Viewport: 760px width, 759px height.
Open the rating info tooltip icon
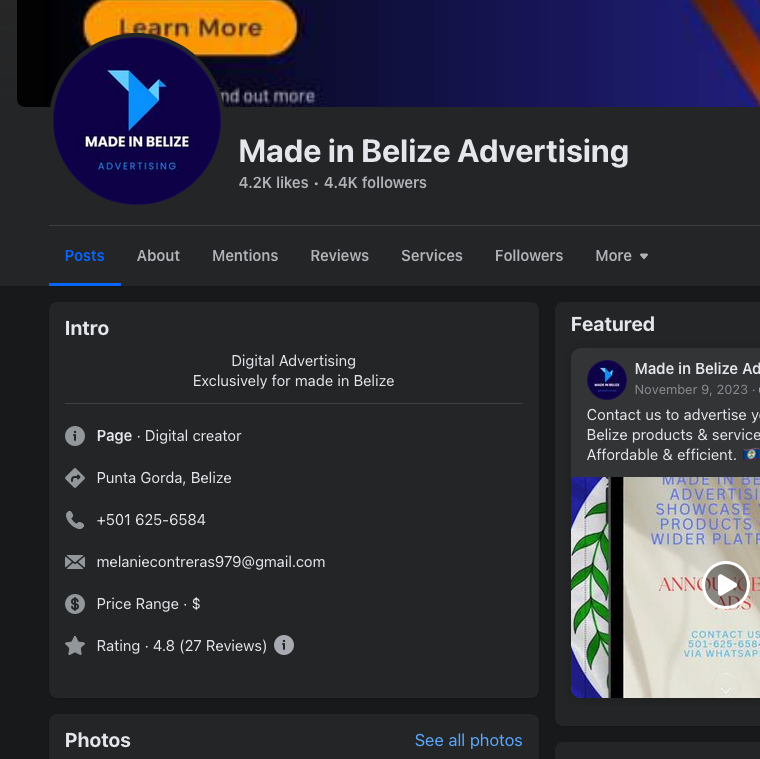[x=284, y=645]
